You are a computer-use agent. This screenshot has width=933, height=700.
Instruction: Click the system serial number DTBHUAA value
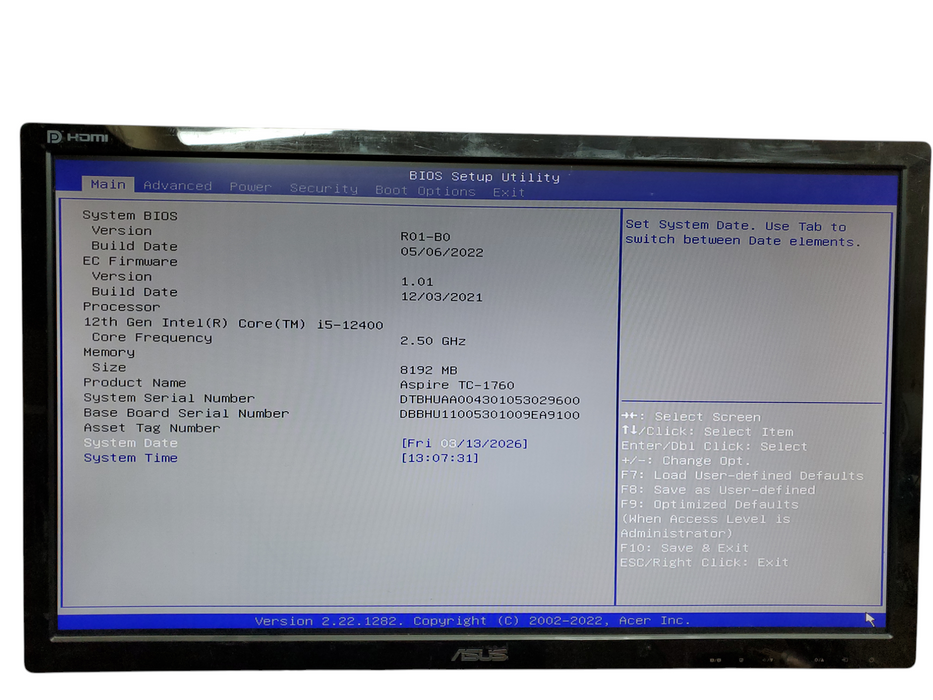point(490,400)
